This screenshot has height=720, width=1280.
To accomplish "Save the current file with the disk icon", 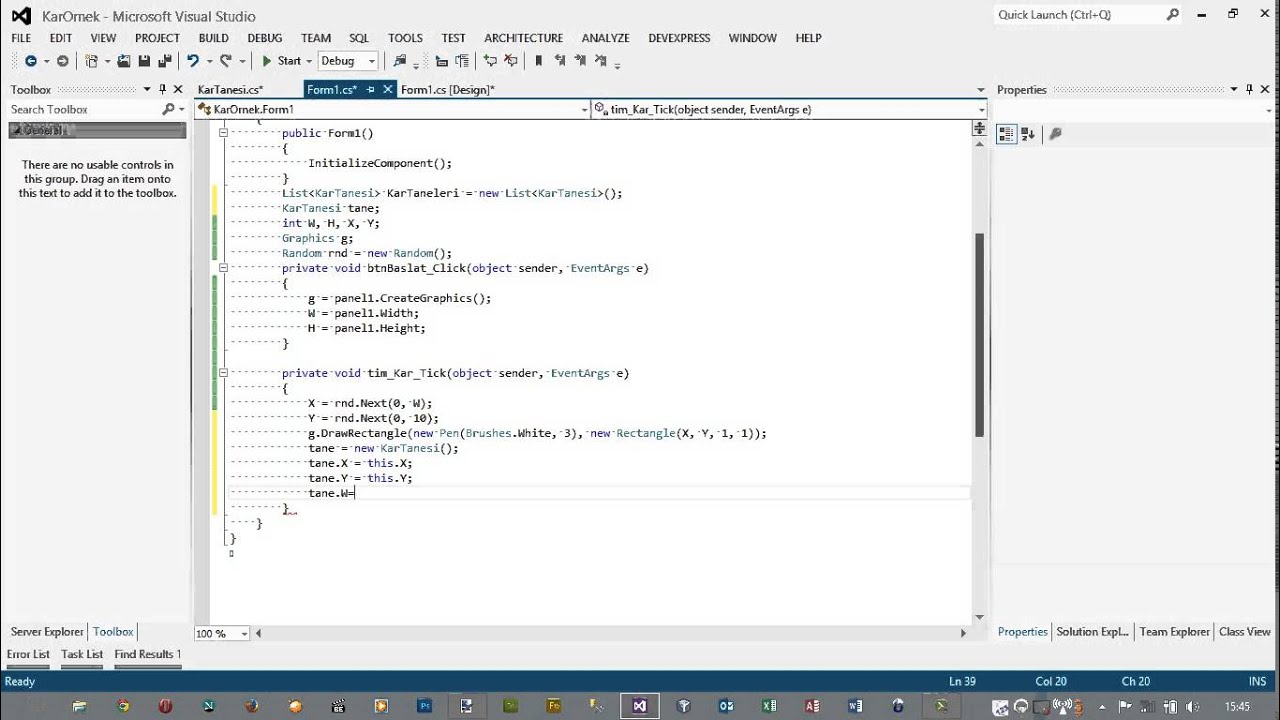I will click(x=145, y=61).
